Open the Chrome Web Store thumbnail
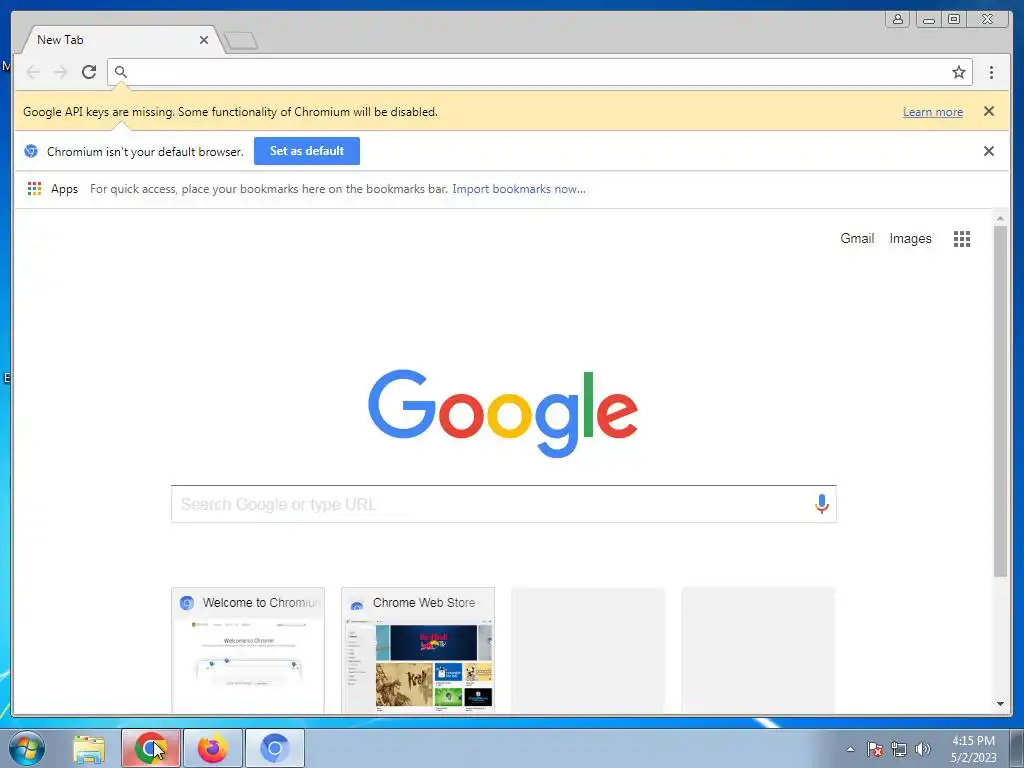1024x768 pixels. point(418,650)
